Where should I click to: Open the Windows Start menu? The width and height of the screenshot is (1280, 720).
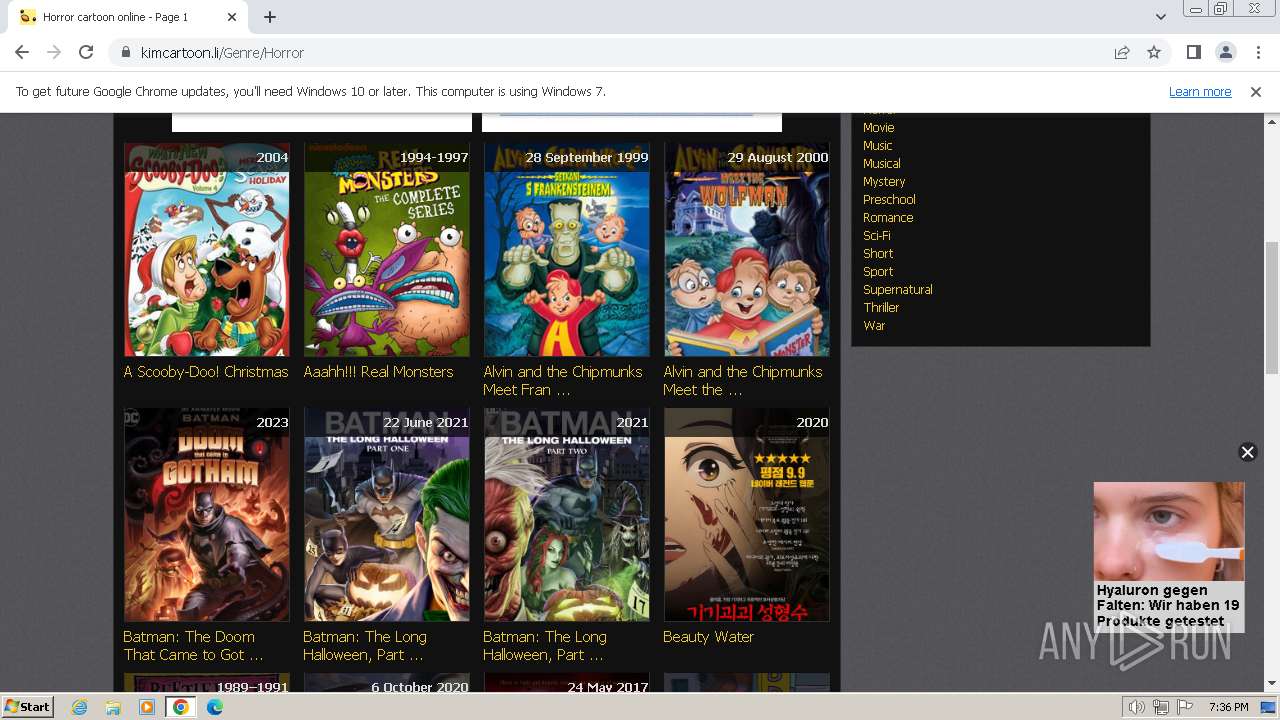[27, 706]
